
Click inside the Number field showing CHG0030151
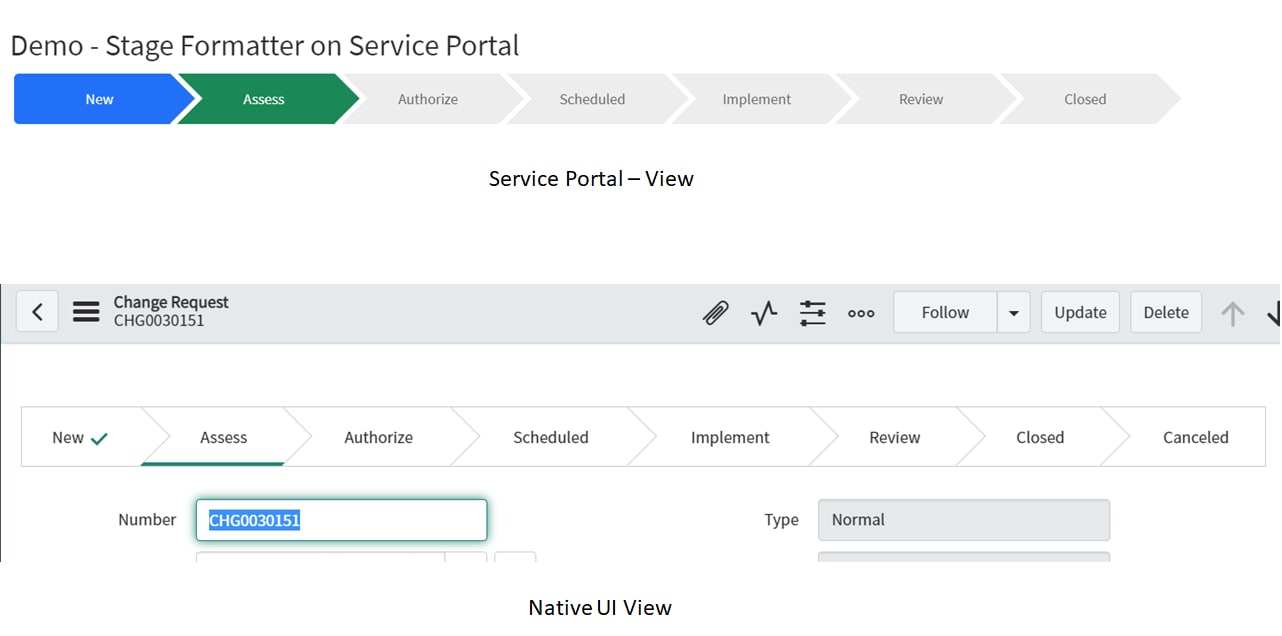340,519
